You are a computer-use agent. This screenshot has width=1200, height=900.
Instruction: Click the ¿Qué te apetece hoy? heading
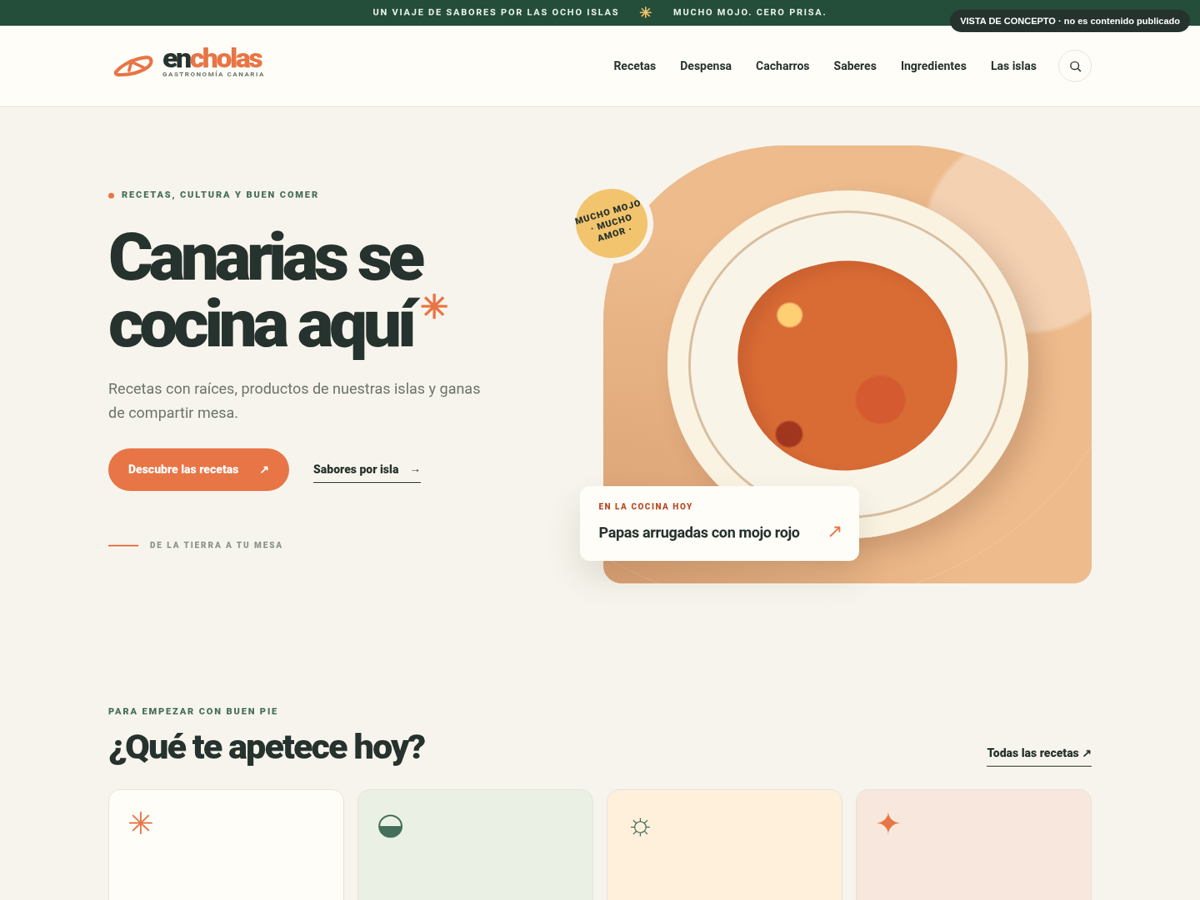coord(266,747)
